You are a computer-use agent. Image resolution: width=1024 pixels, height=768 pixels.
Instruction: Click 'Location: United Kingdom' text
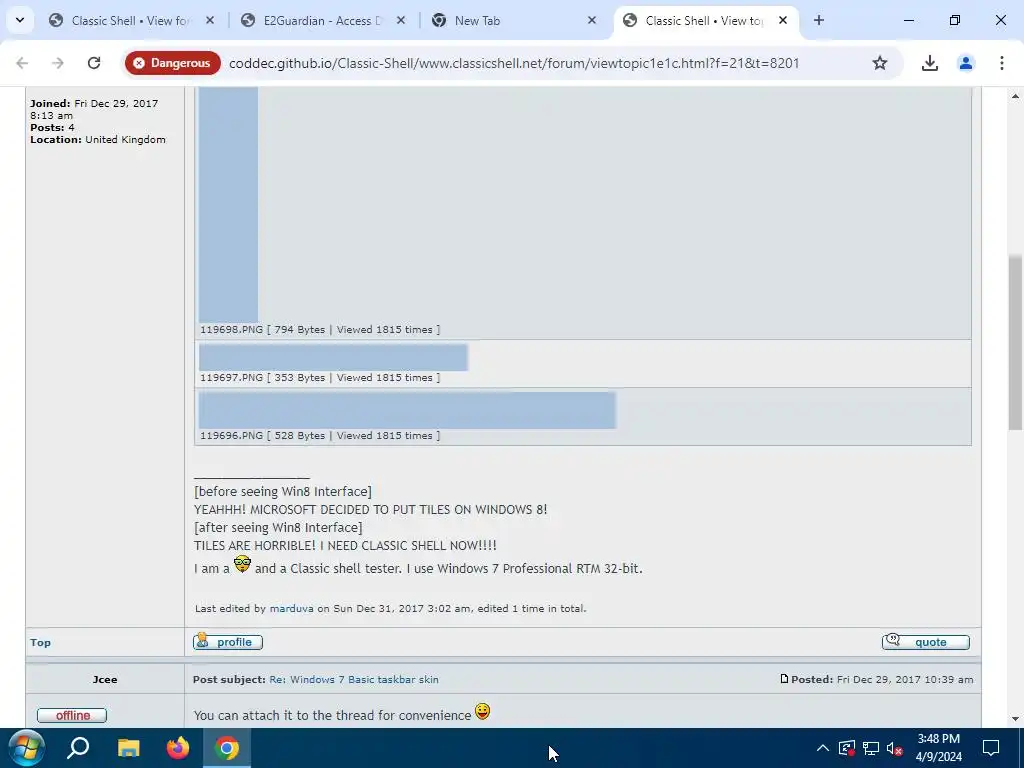coord(98,139)
